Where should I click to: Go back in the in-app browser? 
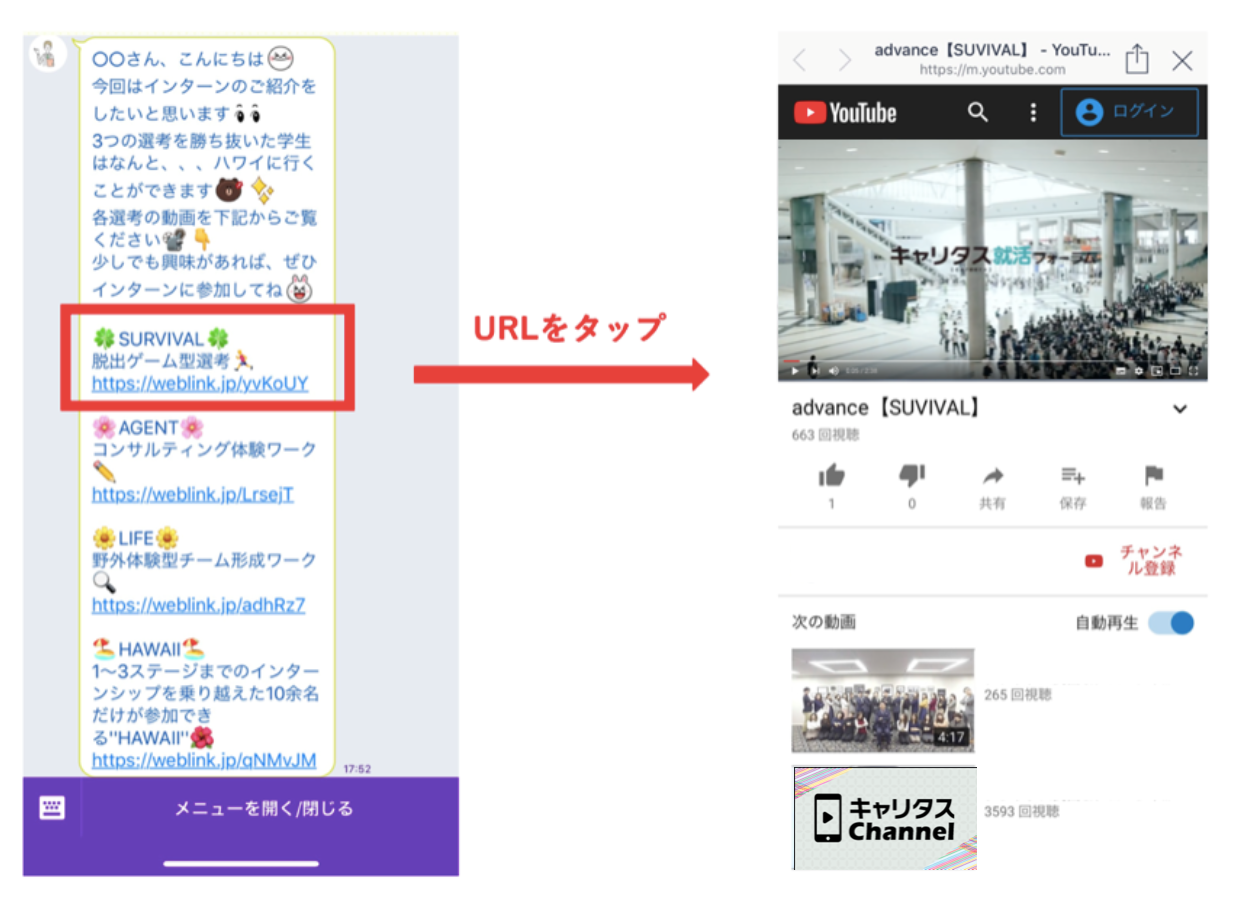(x=799, y=60)
